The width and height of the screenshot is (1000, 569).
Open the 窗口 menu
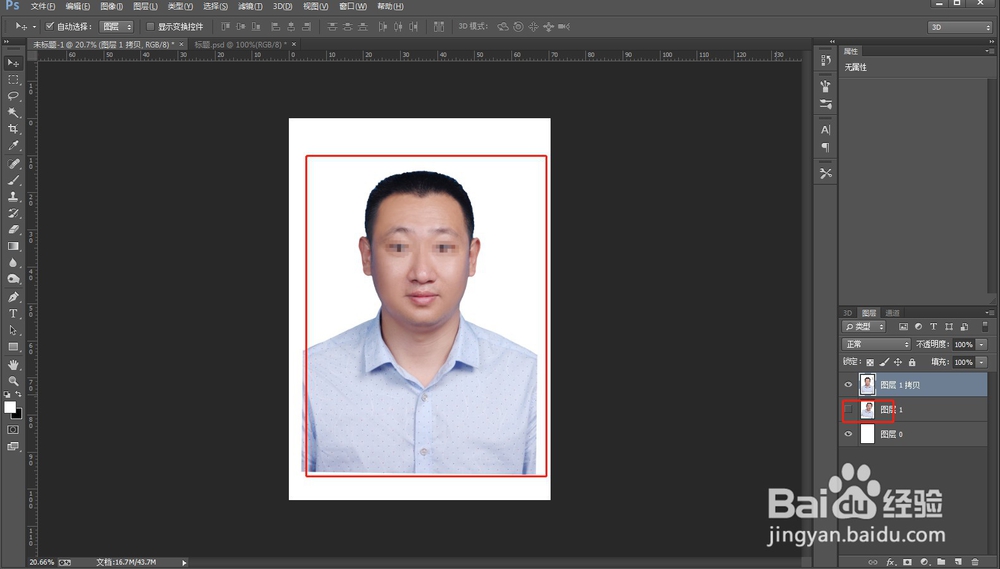coord(353,6)
